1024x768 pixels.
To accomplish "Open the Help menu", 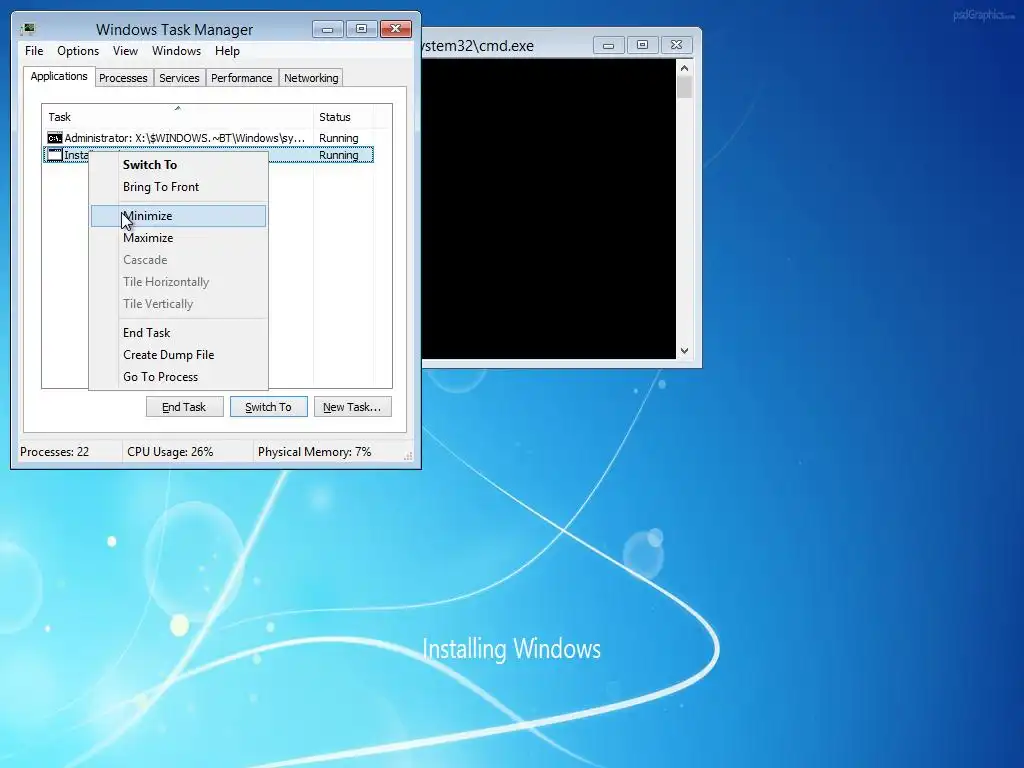I will click(227, 51).
